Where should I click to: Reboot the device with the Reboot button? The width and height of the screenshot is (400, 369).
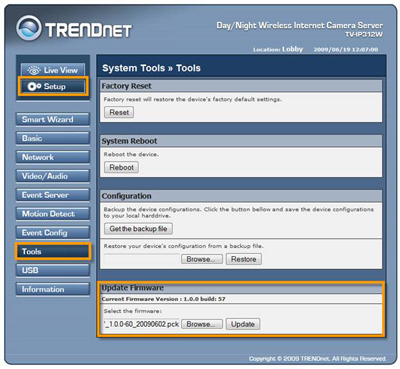pos(121,167)
